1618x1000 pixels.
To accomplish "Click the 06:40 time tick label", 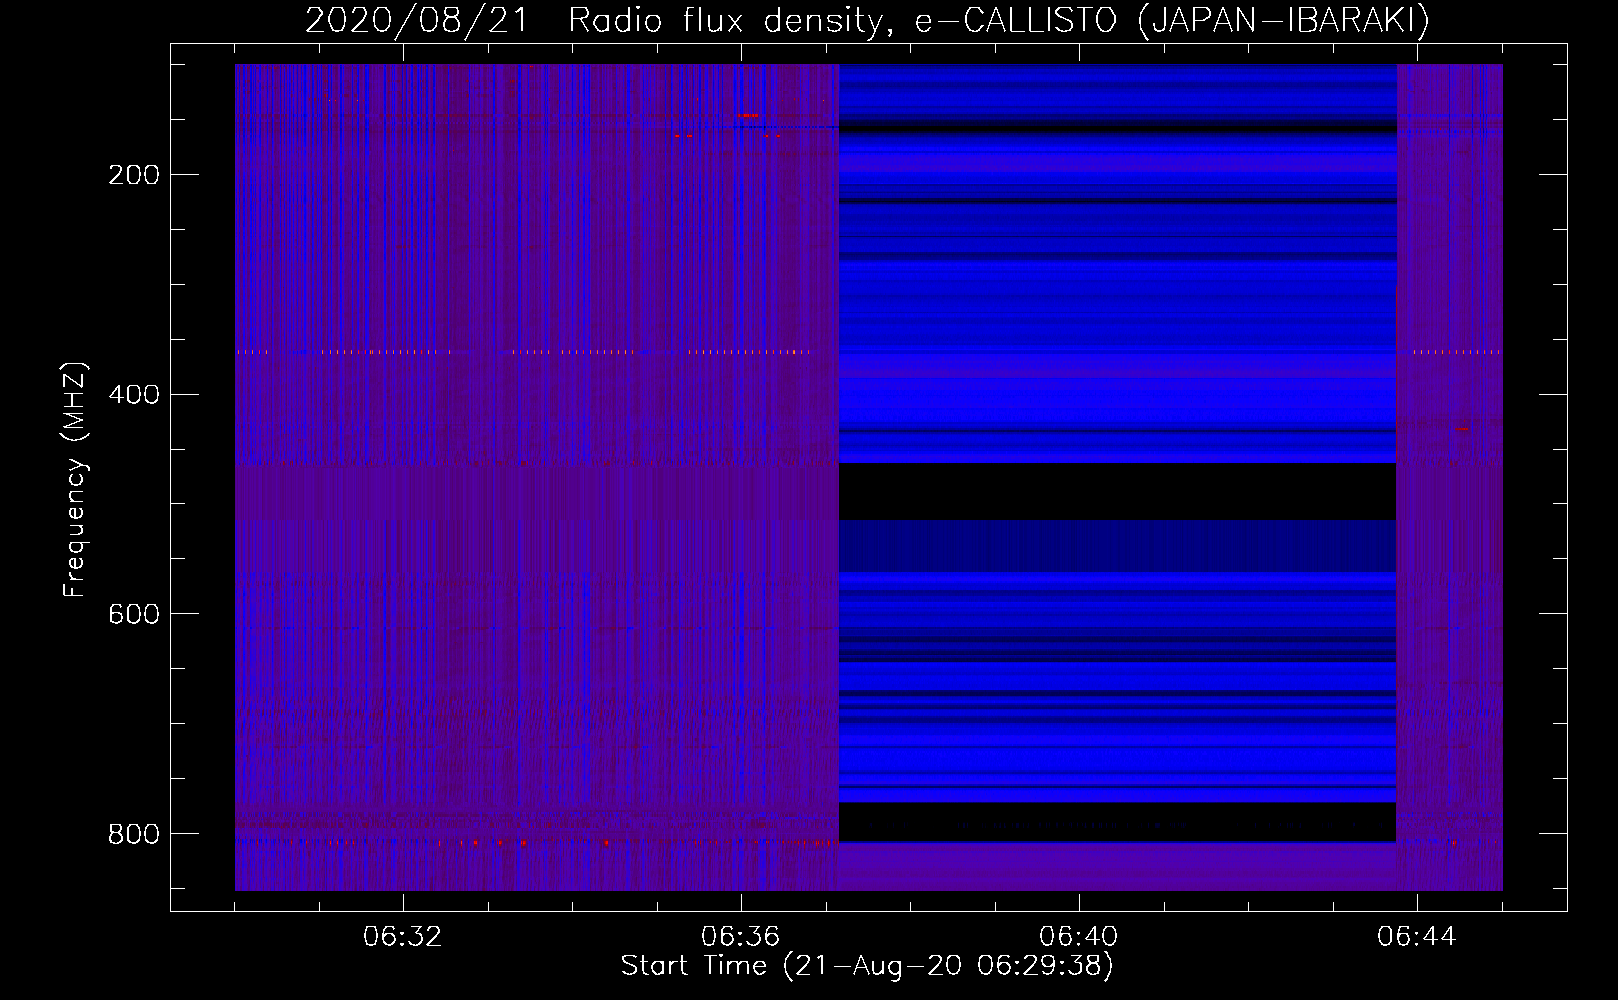I will 1079,937.
